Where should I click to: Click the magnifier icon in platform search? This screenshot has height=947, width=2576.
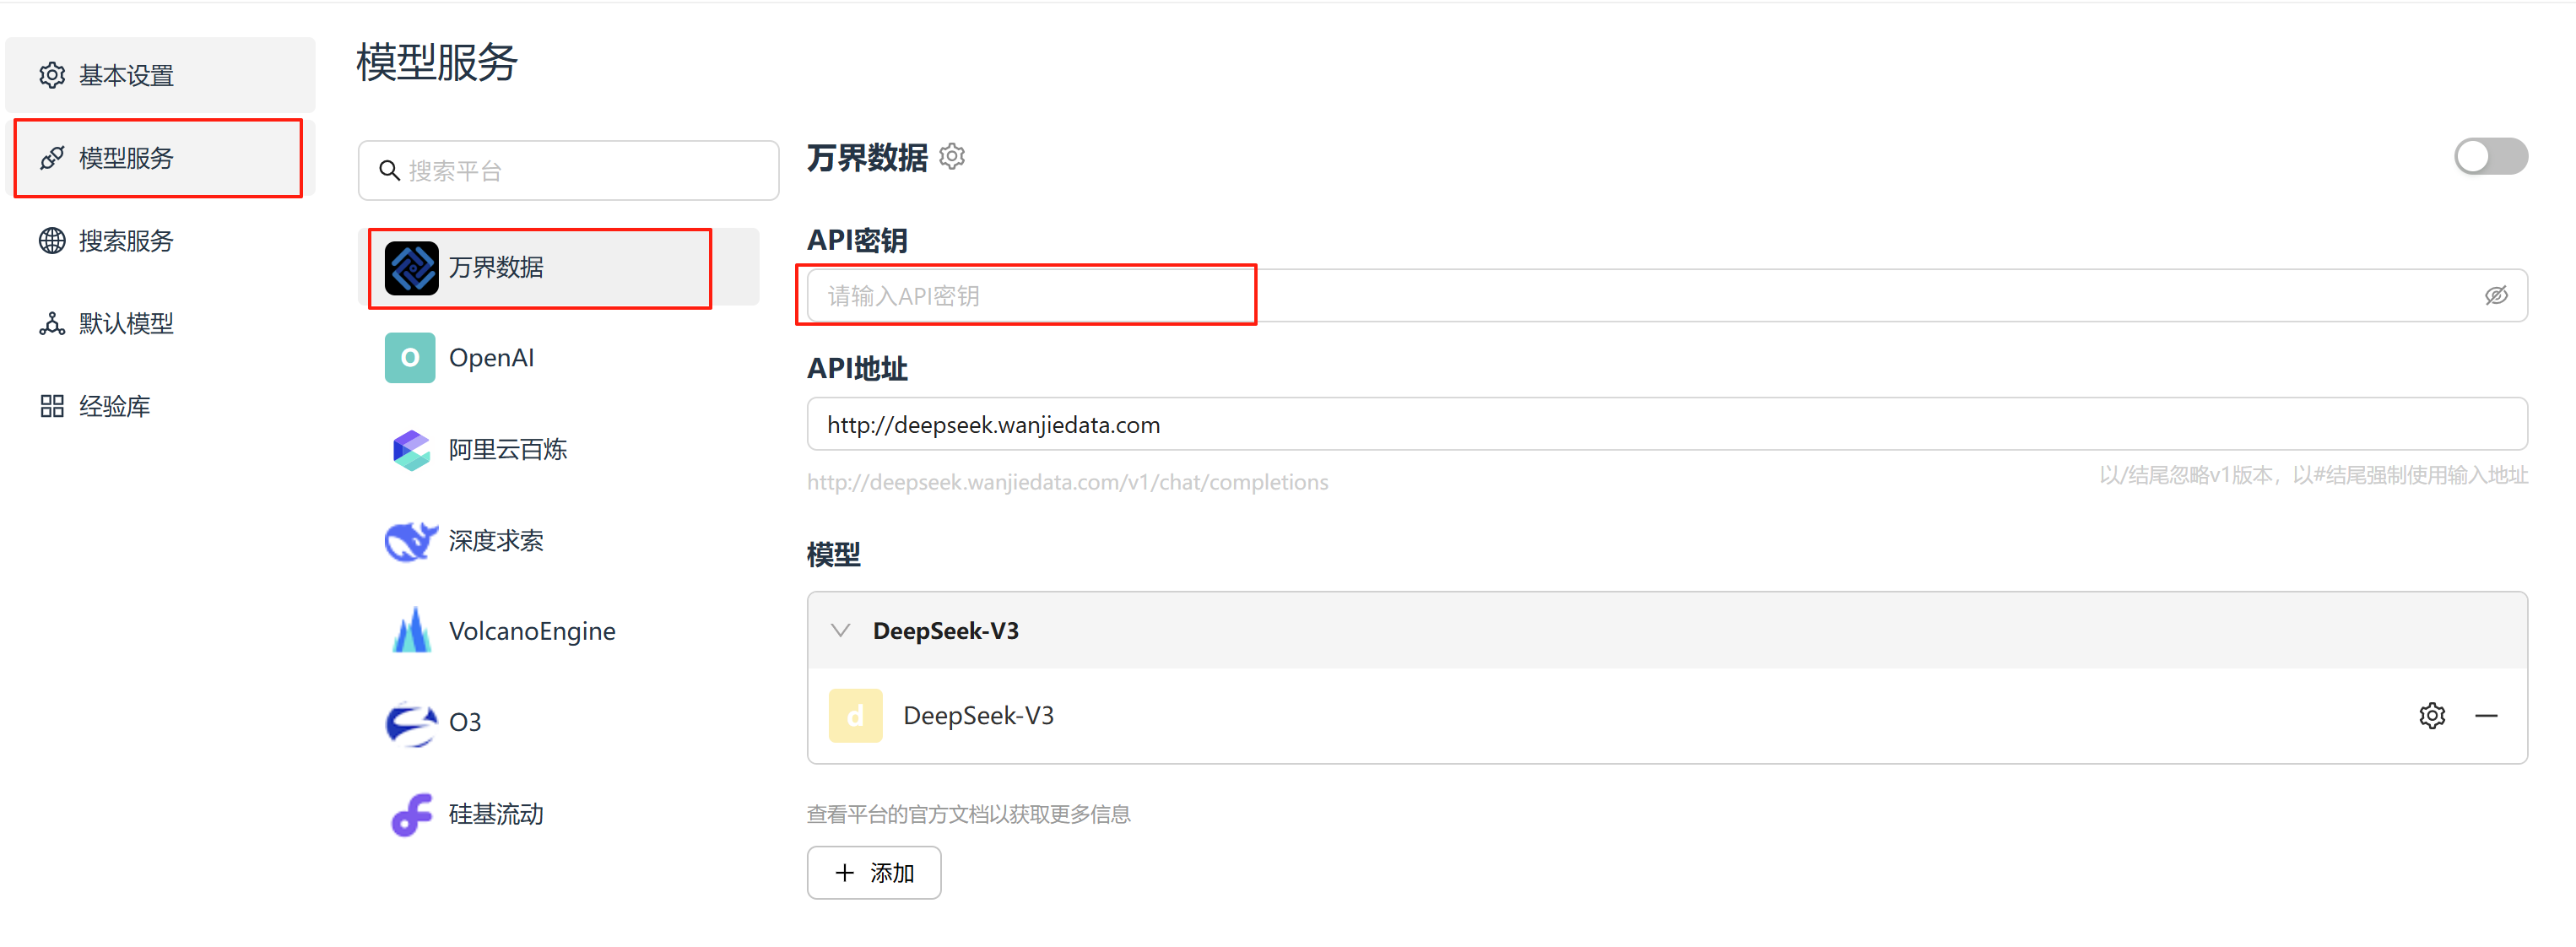pos(389,171)
